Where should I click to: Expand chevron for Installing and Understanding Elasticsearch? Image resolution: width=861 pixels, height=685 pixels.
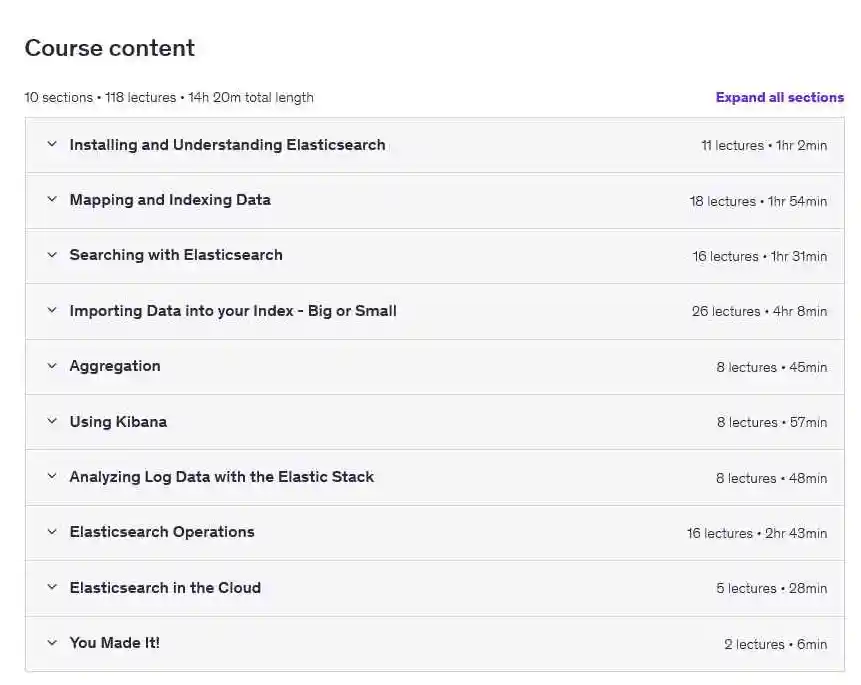[x=52, y=144]
